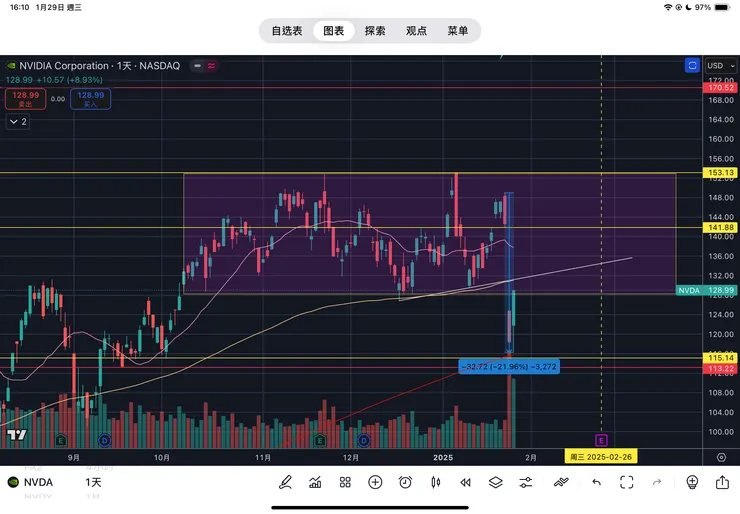Change chart type via candlestick icon
740x514 pixels.
pyautogui.click(x=436, y=482)
